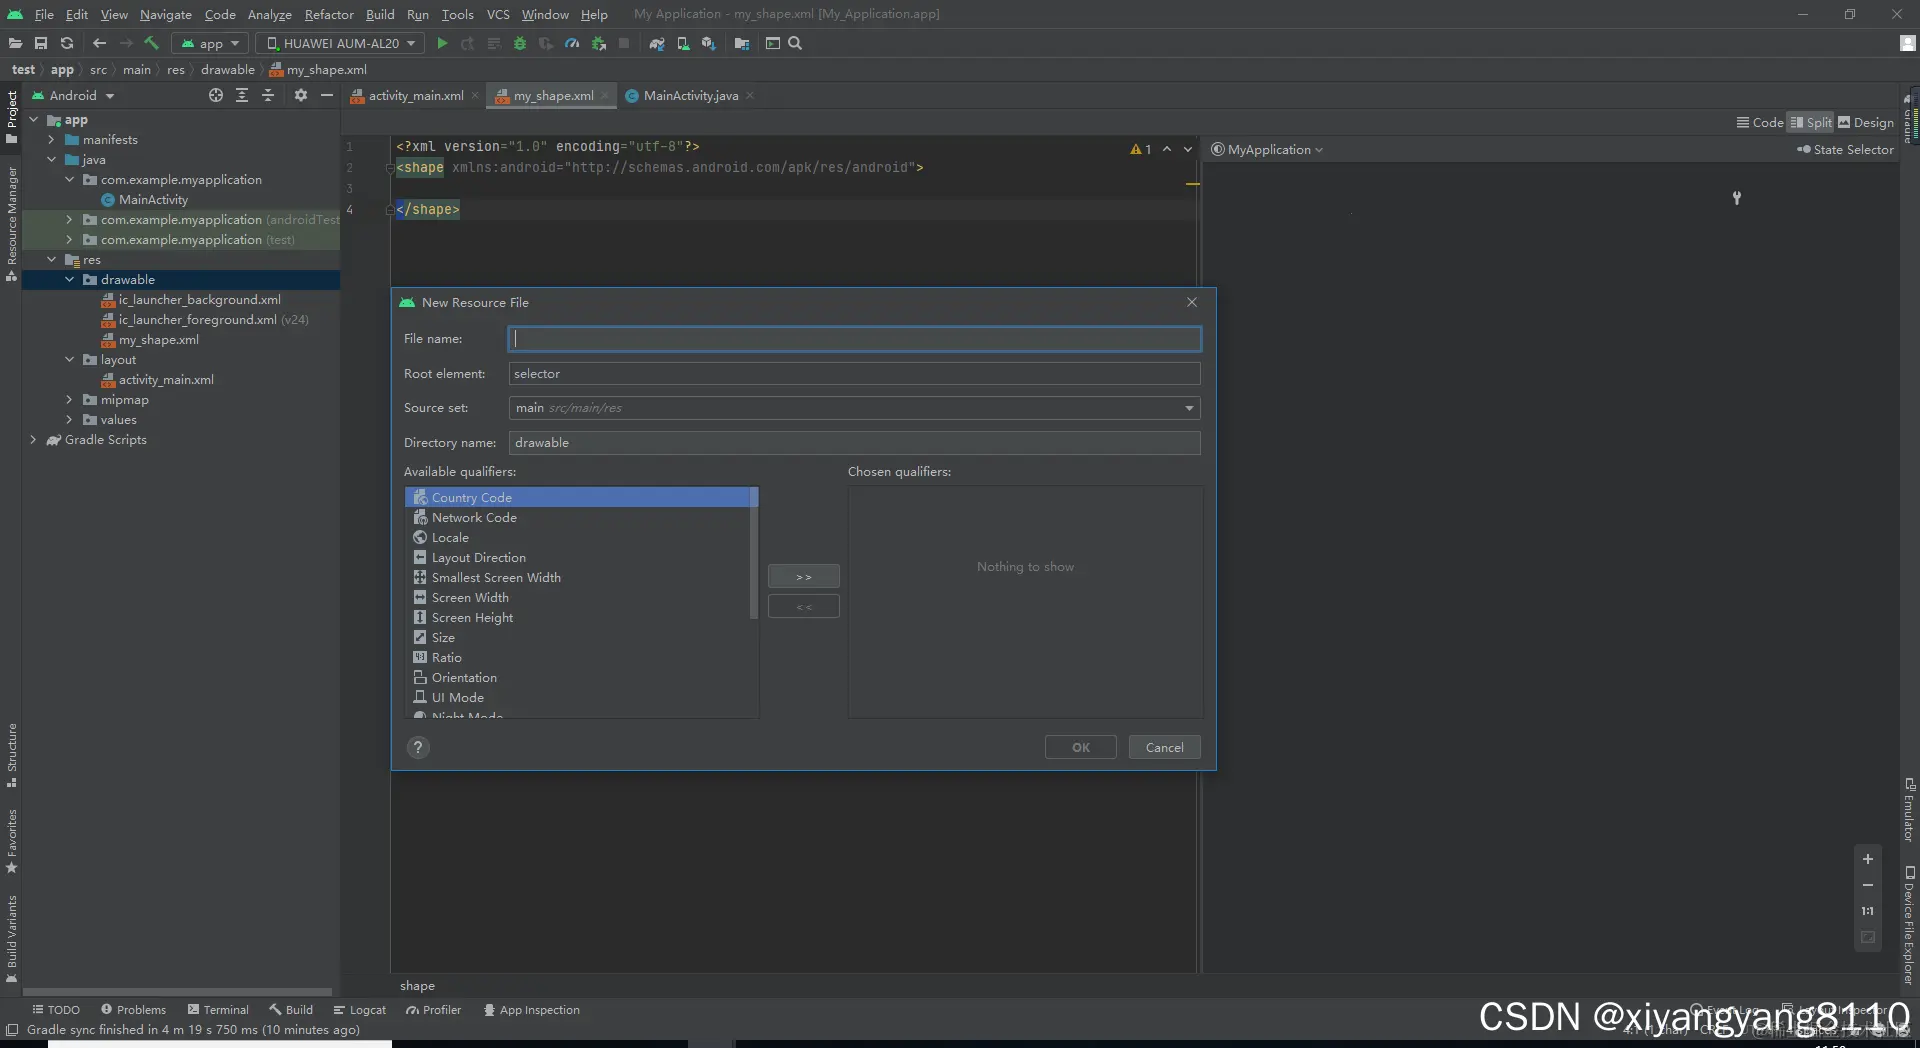Select the Orientation qualifier
The height and width of the screenshot is (1048, 1920).
578,677
